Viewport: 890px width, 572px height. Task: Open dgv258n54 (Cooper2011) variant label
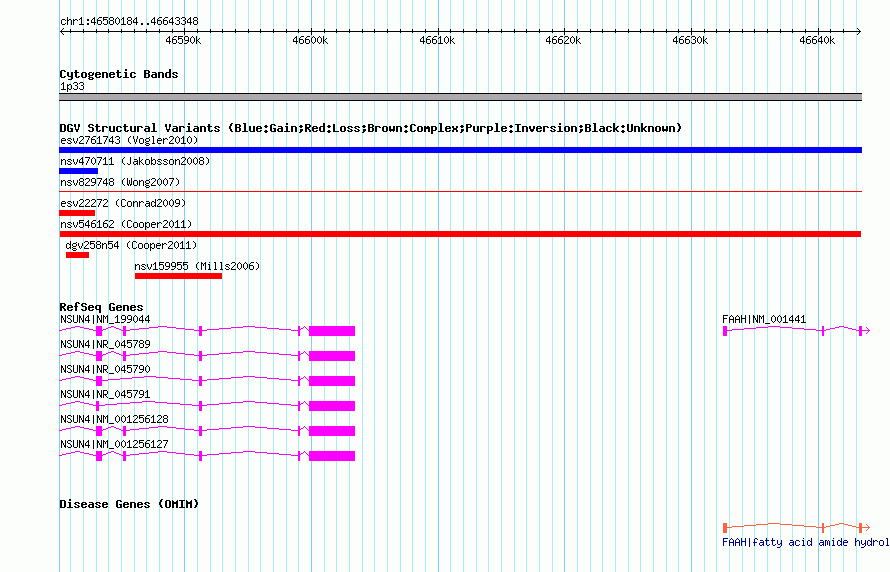click(x=131, y=245)
